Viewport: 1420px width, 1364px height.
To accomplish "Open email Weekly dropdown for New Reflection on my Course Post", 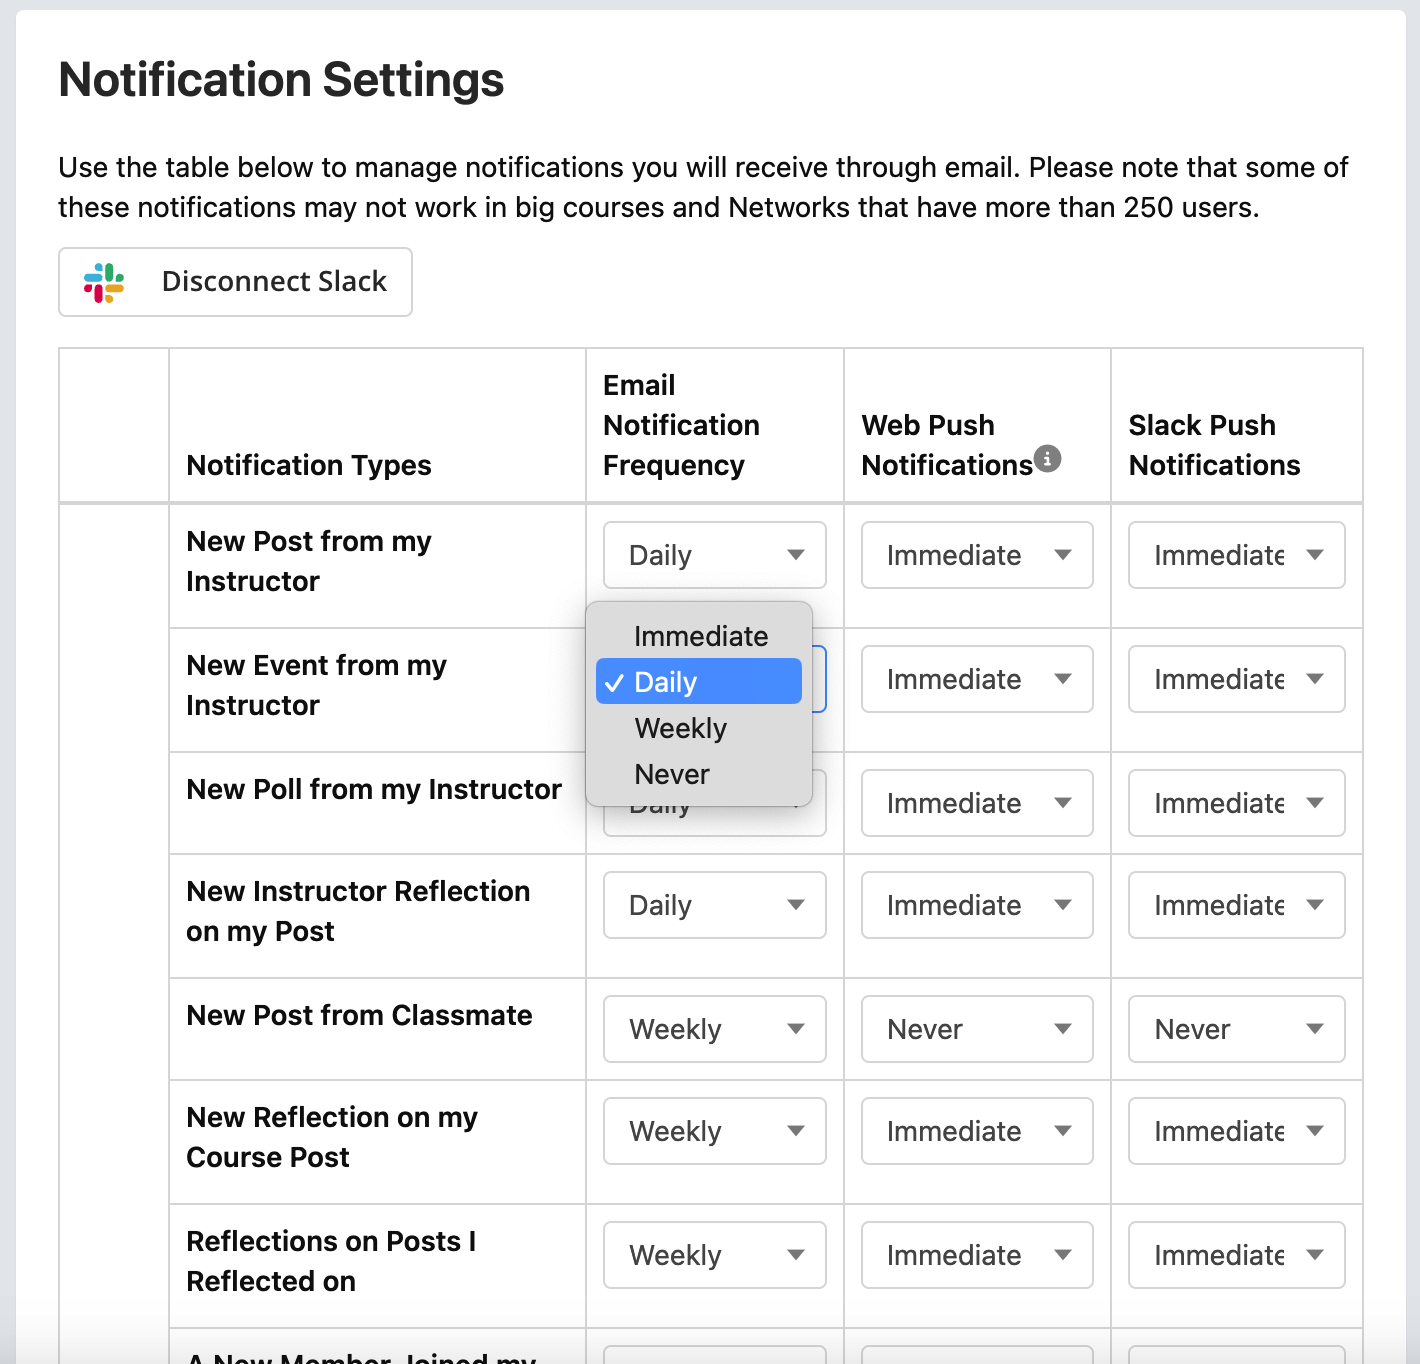I will pyautogui.click(x=715, y=1131).
